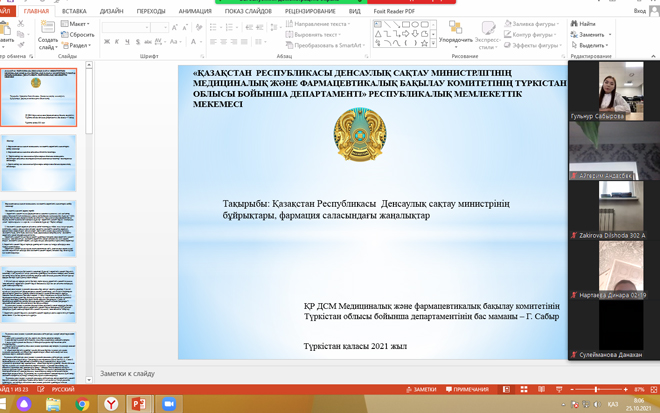Viewport: 660px width, 413px height.
Task: Open the ВСТАВКА ribbon tab
Action: 74,11
